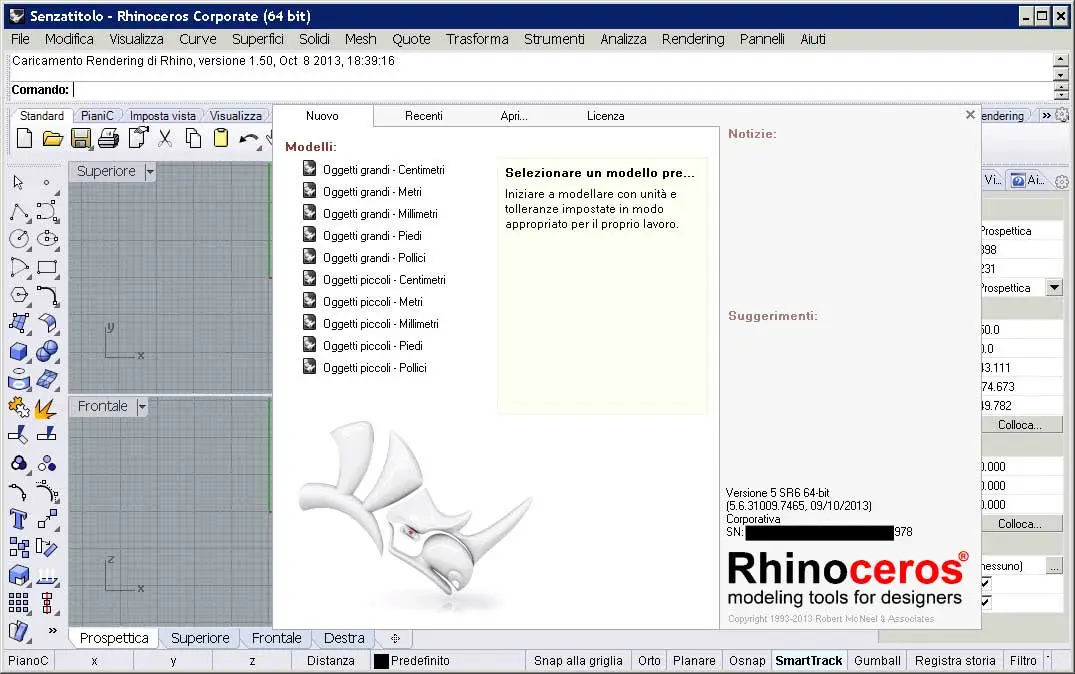Click the Print icon
1075x674 pixels.
108,139
